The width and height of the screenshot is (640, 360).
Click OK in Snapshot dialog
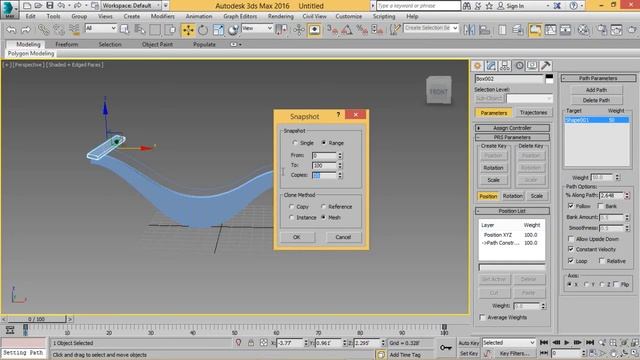click(297, 237)
